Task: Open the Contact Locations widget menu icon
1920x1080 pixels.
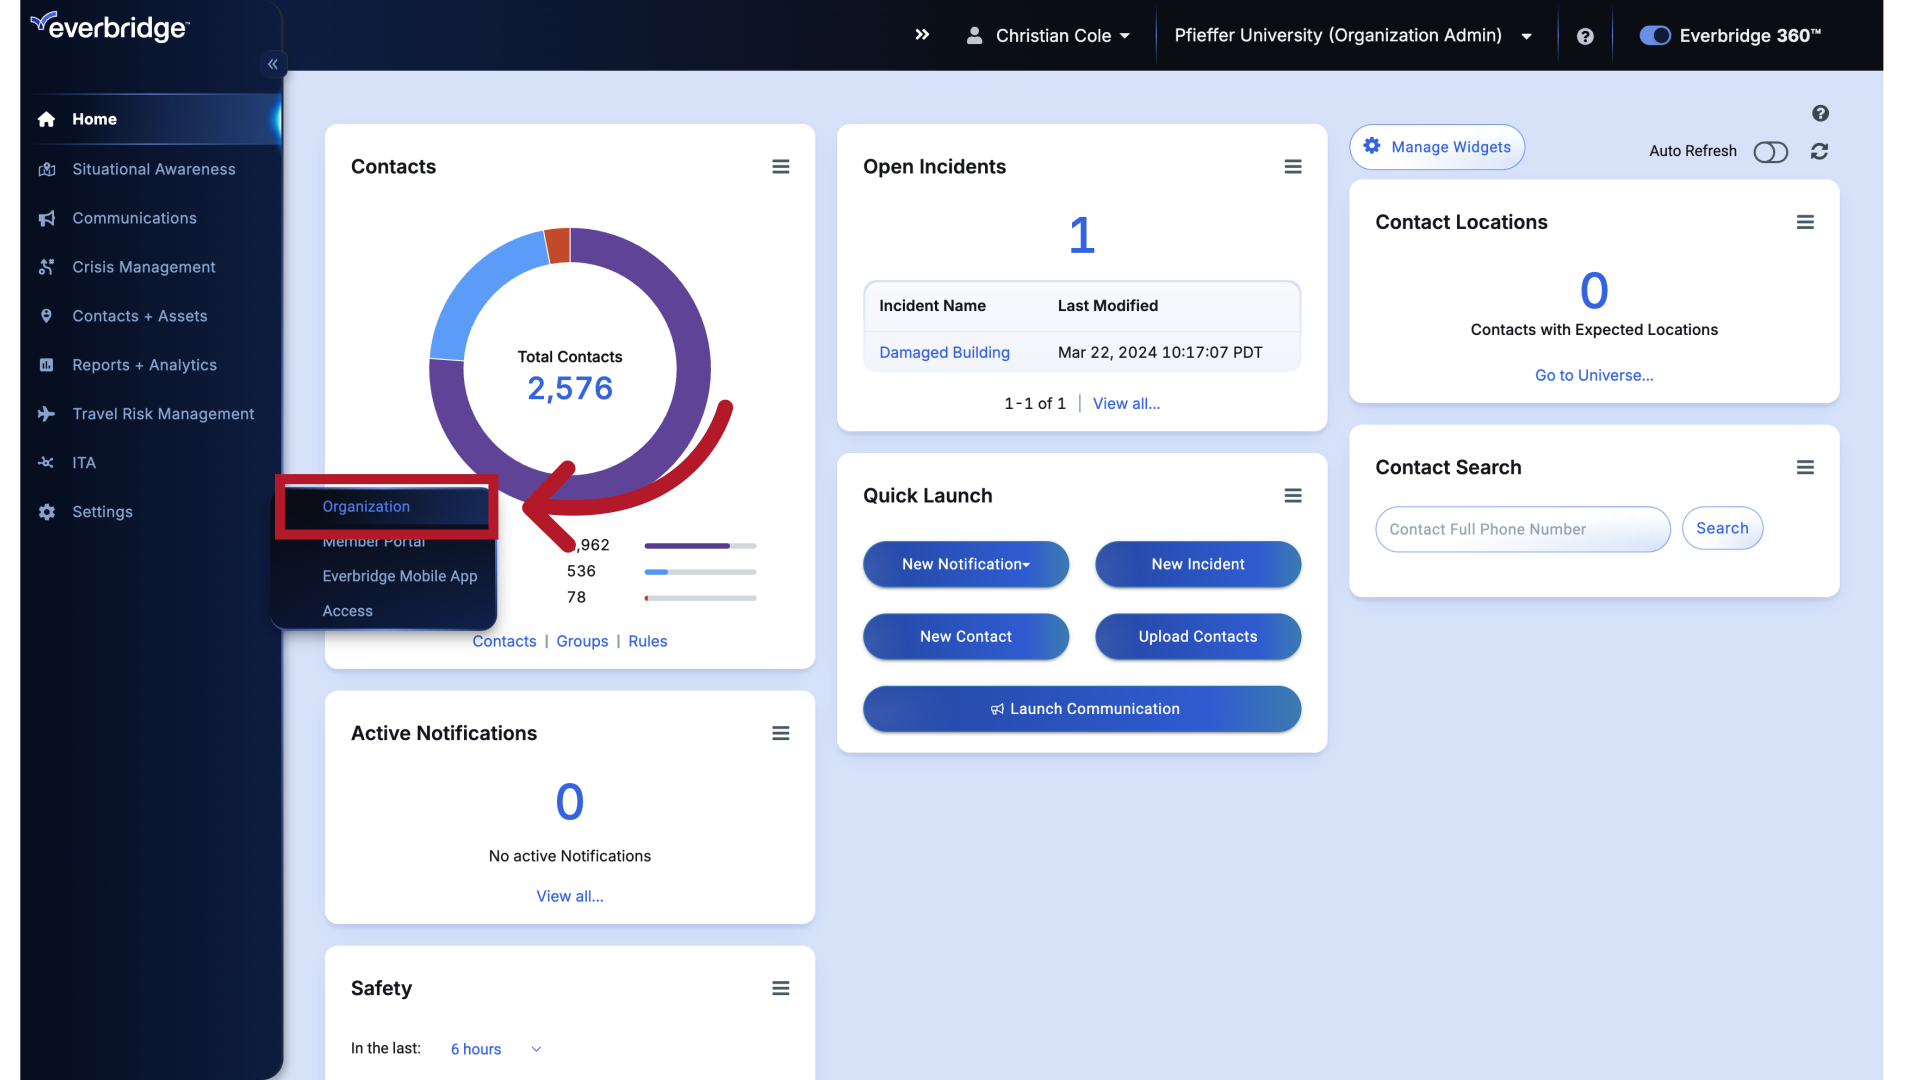Action: [1805, 222]
